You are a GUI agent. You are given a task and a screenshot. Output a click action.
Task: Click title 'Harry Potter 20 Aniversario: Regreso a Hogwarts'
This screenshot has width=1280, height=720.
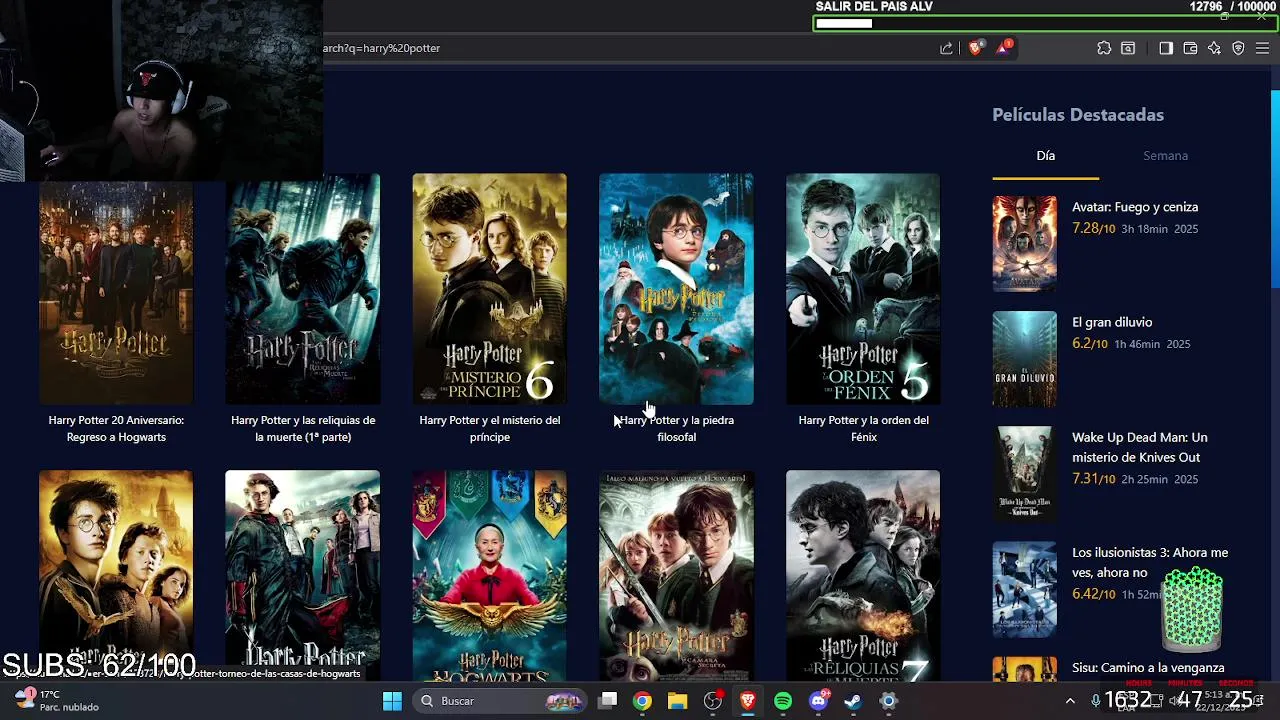pyautogui.click(x=116, y=429)
